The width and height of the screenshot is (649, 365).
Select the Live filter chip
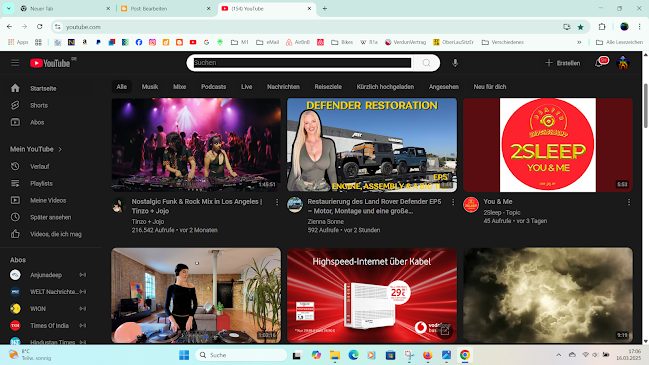[x=247, y=86]
